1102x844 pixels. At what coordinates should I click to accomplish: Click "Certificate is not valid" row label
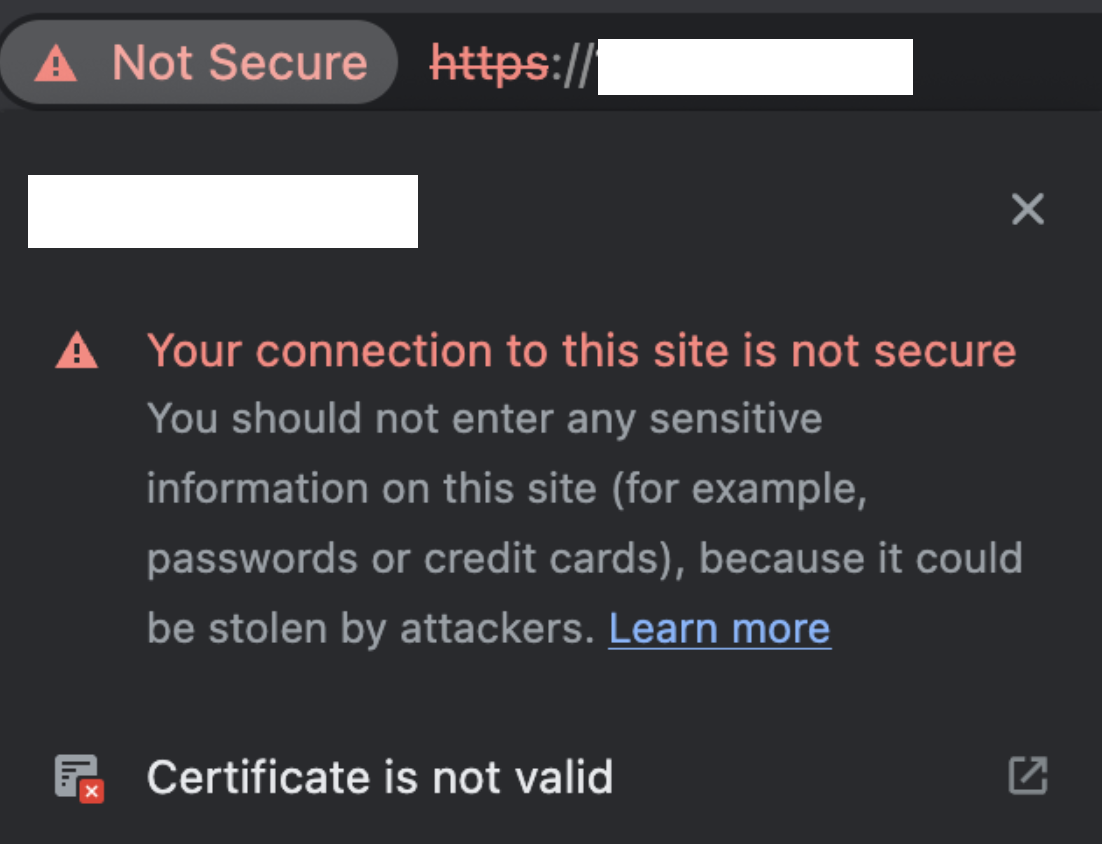tap(379, 777)
